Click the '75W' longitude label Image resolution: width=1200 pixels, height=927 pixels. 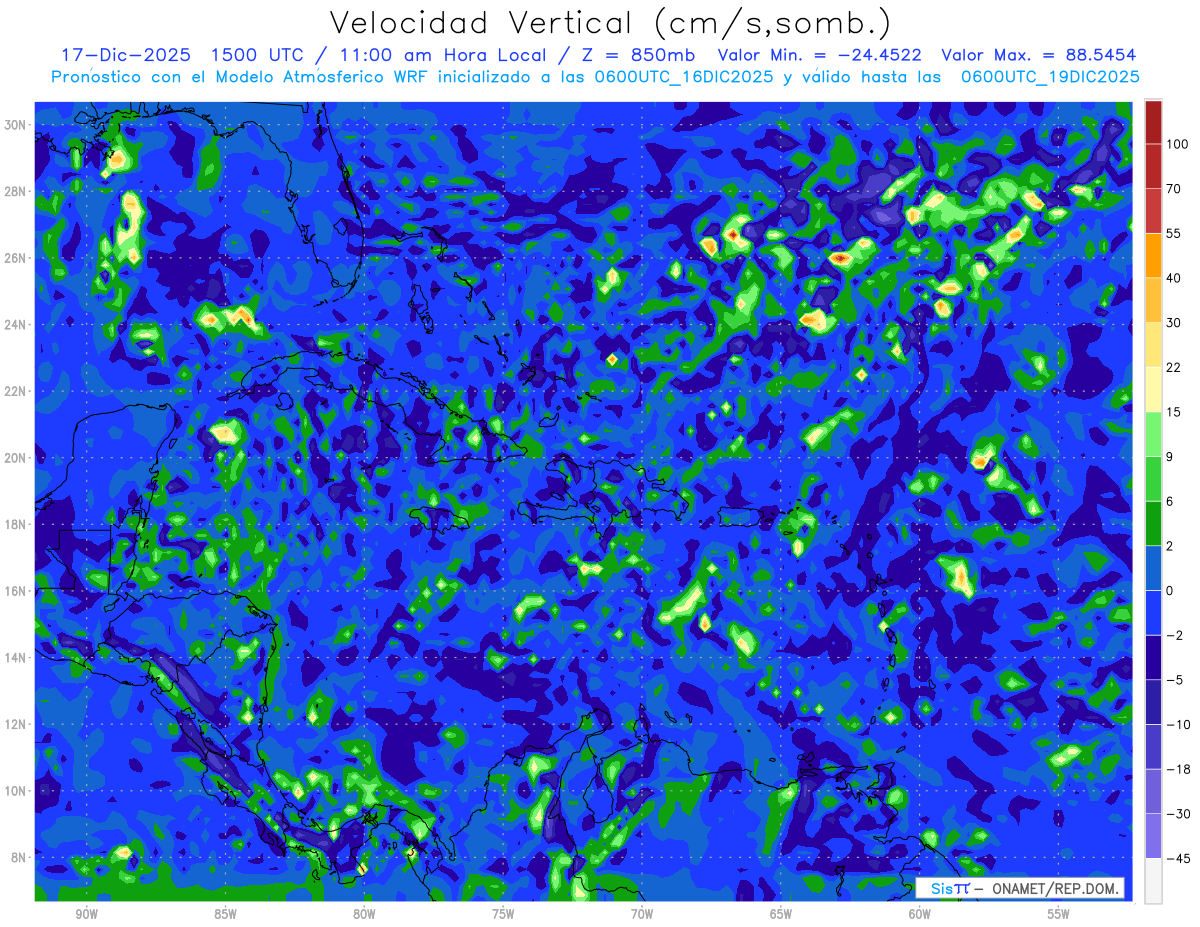click(503, 914)
